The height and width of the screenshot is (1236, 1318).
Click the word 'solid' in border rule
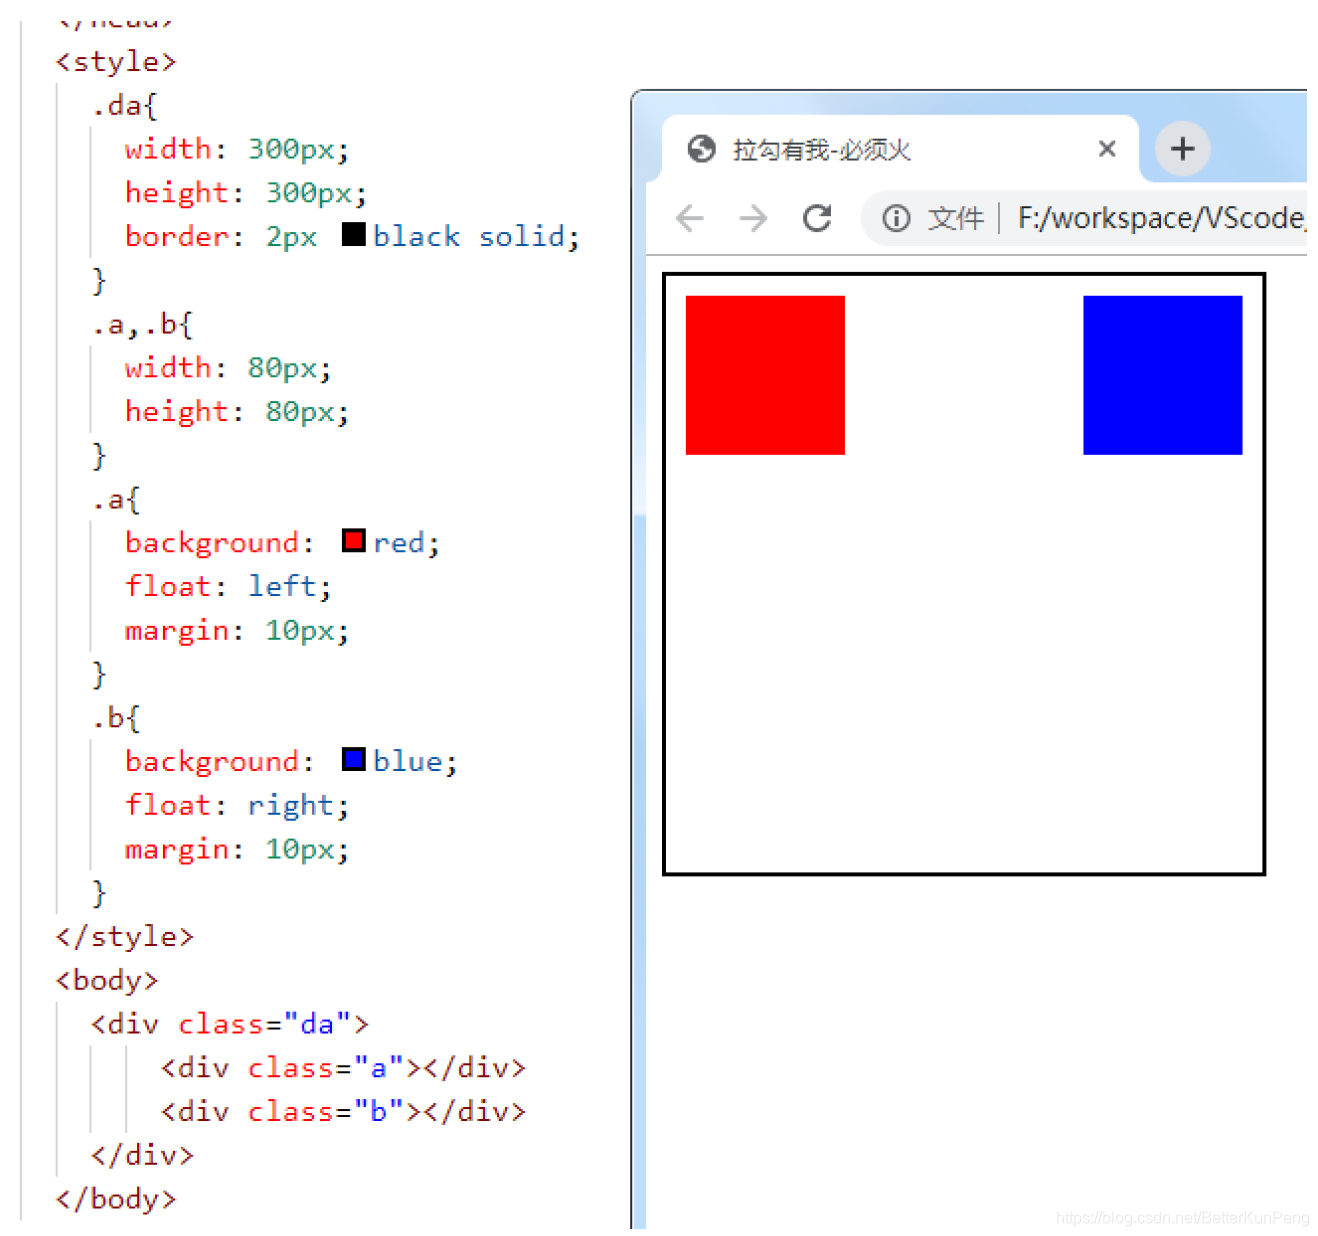pos(521,236)
